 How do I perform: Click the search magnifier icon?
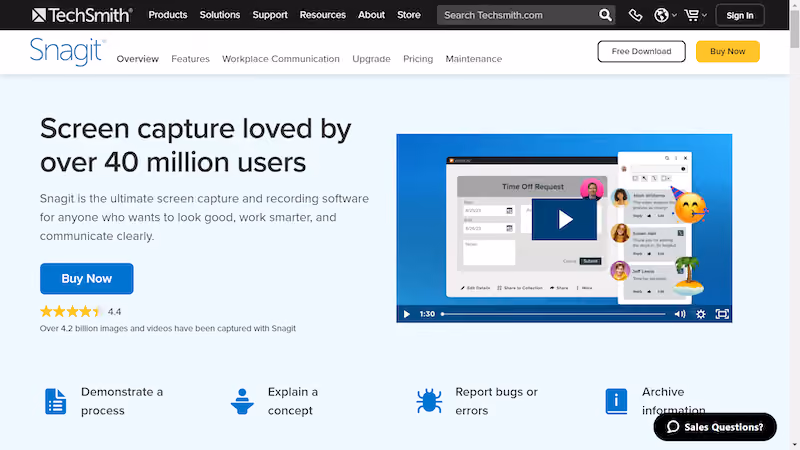click(x=605, y=15)
